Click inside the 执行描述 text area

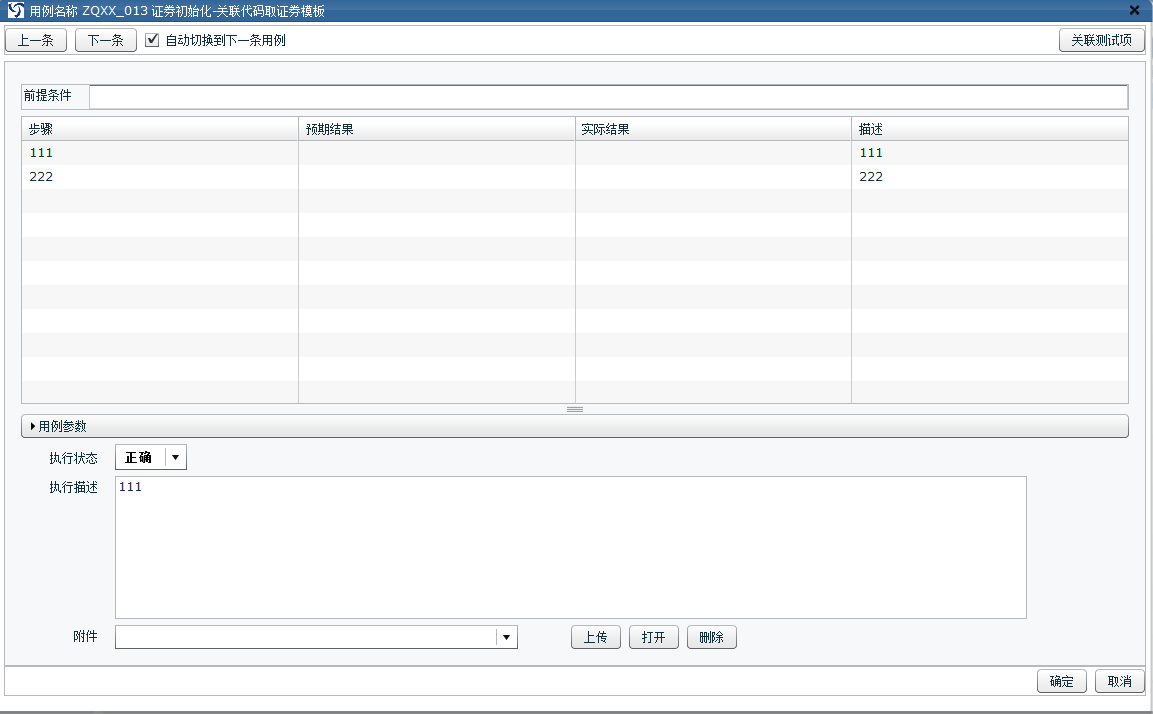[x=570, y=547]
